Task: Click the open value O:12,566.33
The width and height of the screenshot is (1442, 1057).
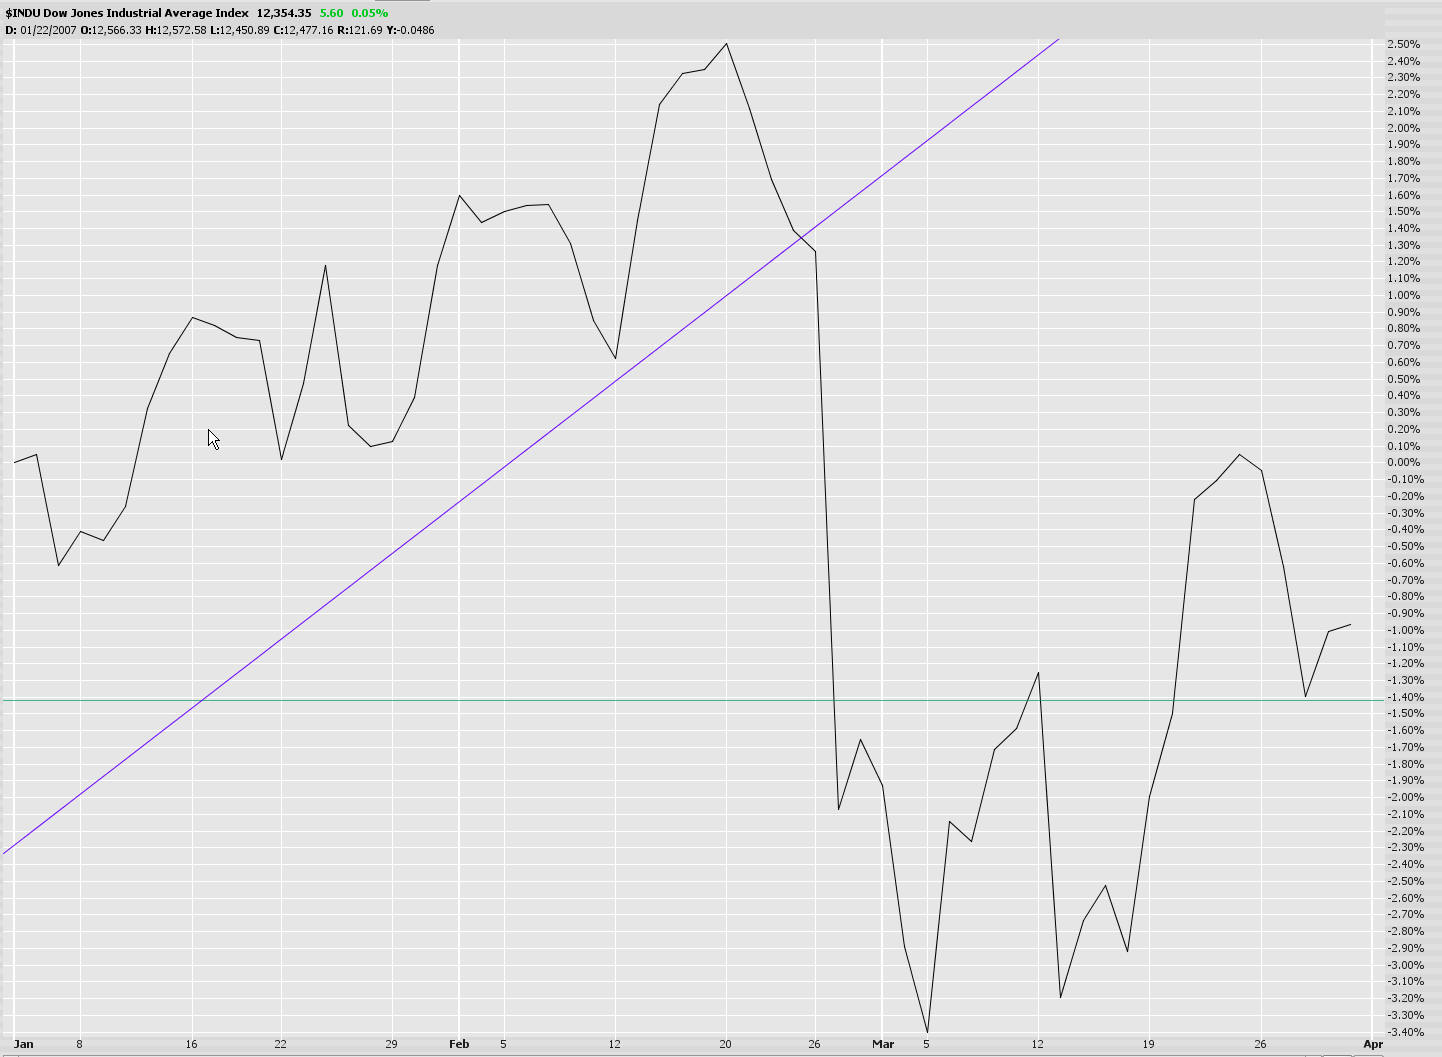Action: click(x=111, y=30)
